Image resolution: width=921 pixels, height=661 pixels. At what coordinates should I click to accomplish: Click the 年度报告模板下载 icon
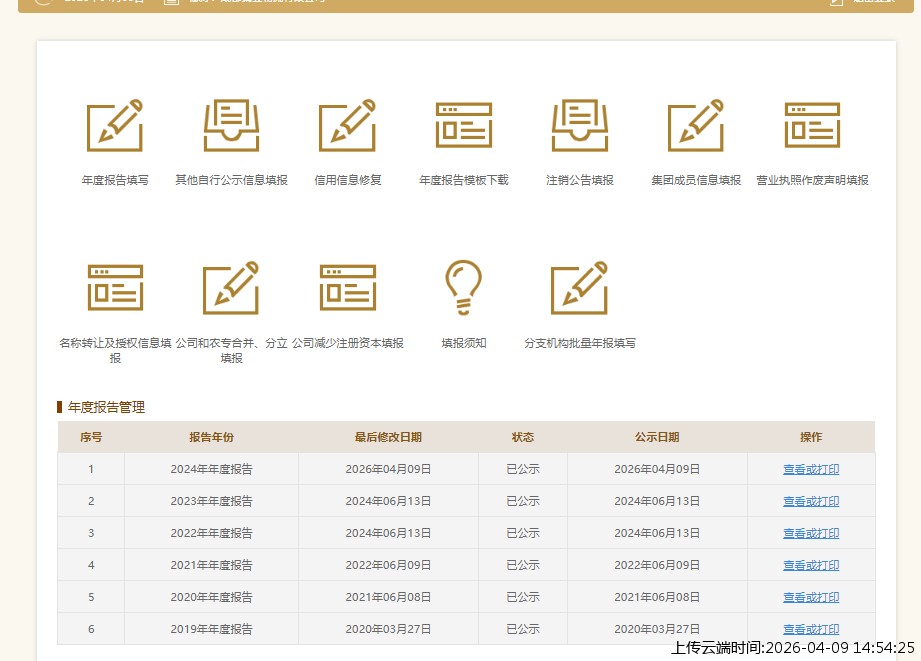(463, 126)
